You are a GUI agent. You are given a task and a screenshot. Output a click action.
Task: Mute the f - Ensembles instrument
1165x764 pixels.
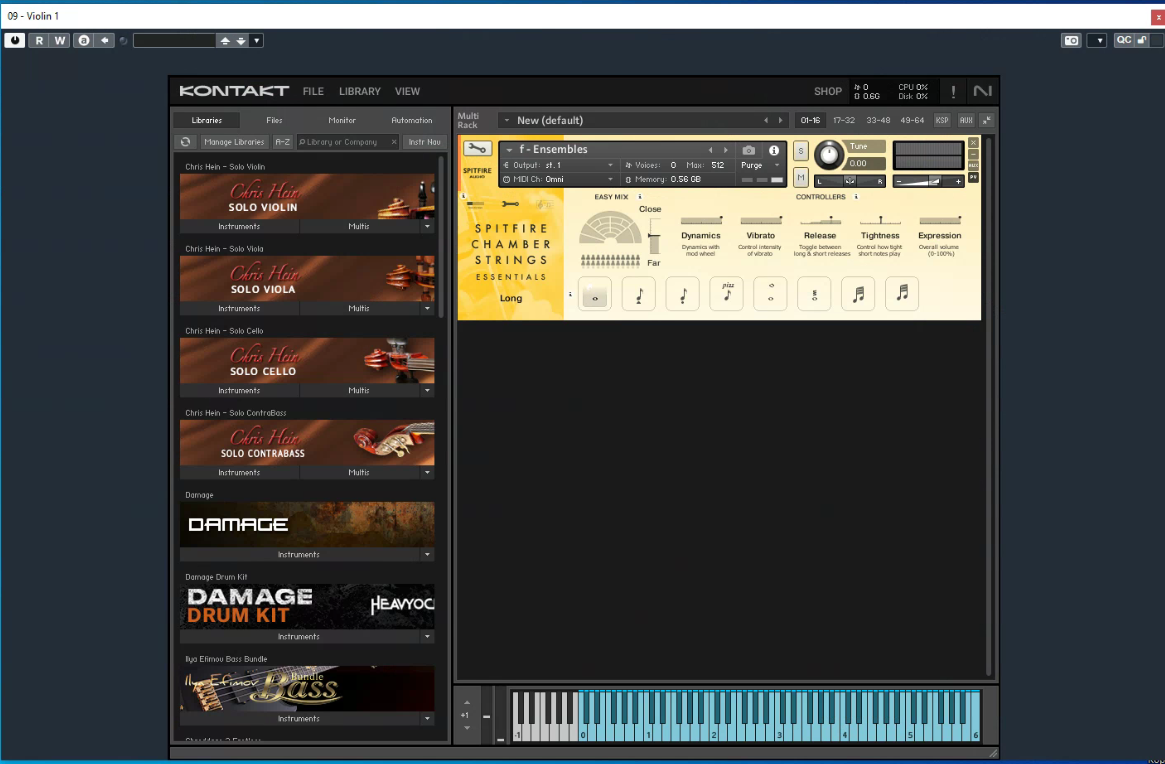pos(801,178)
